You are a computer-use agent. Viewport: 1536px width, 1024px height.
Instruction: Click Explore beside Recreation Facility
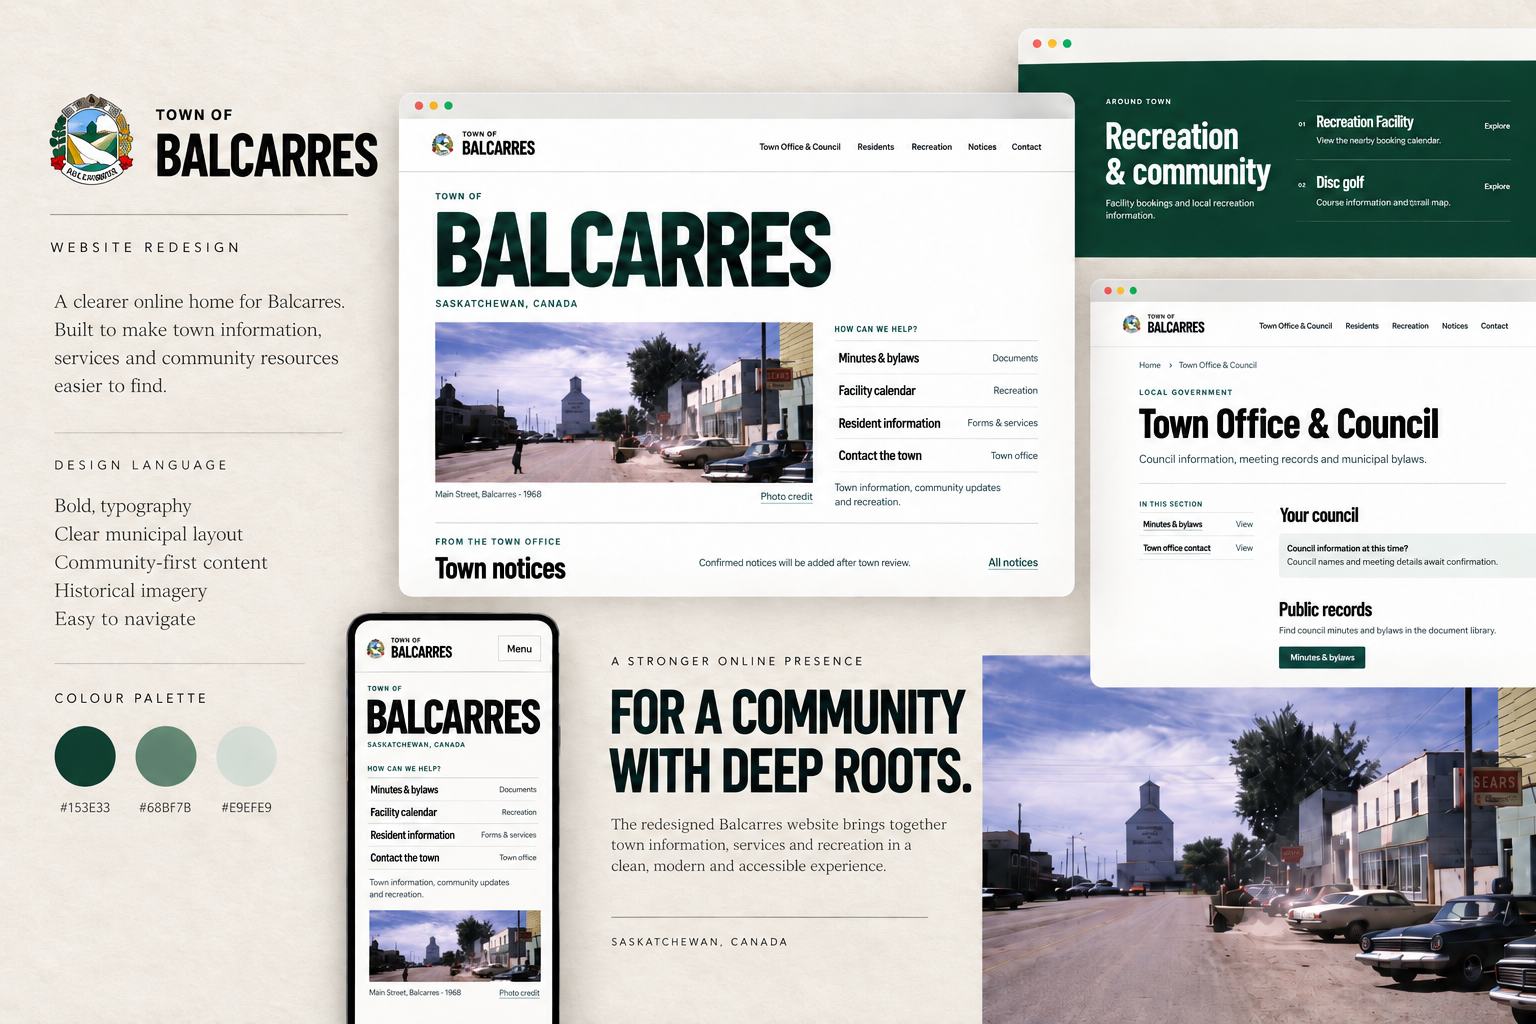tap(1497, 126)
